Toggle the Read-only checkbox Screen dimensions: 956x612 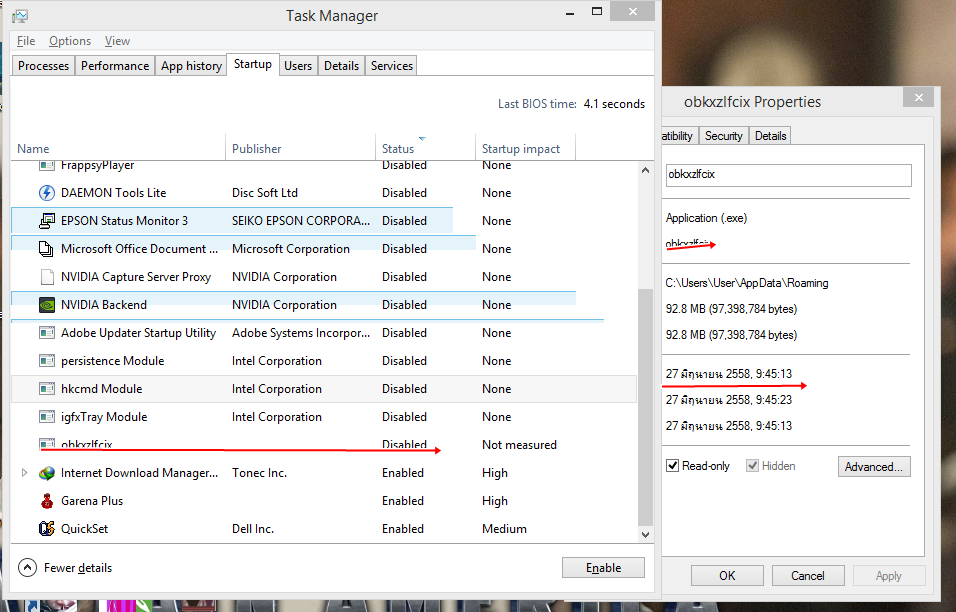tap(672, 466)
